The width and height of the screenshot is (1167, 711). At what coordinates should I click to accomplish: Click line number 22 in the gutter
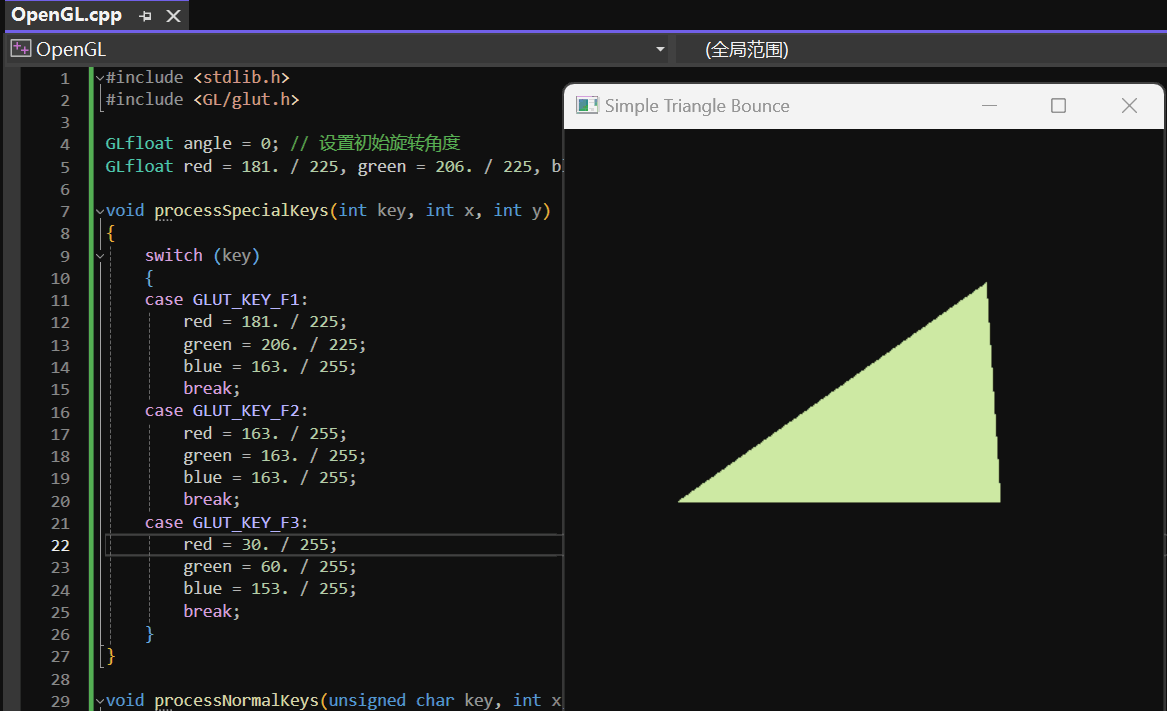tap(60, 546)
